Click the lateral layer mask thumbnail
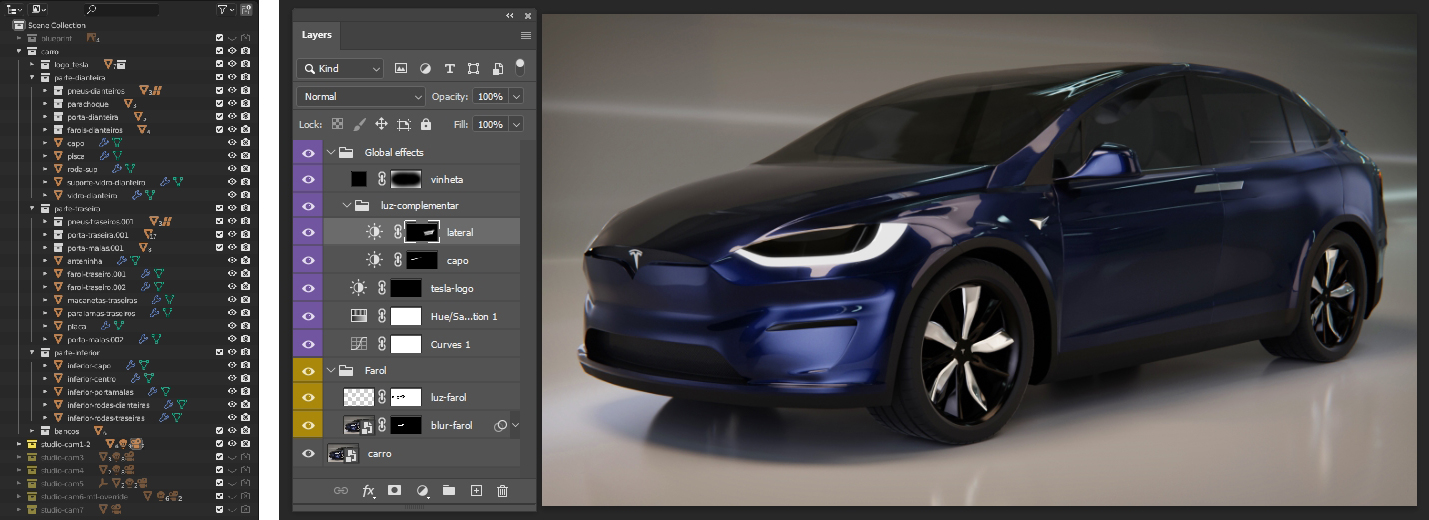Image resolution: width=1429 pixels, height=520 pixels. point(419,232)
